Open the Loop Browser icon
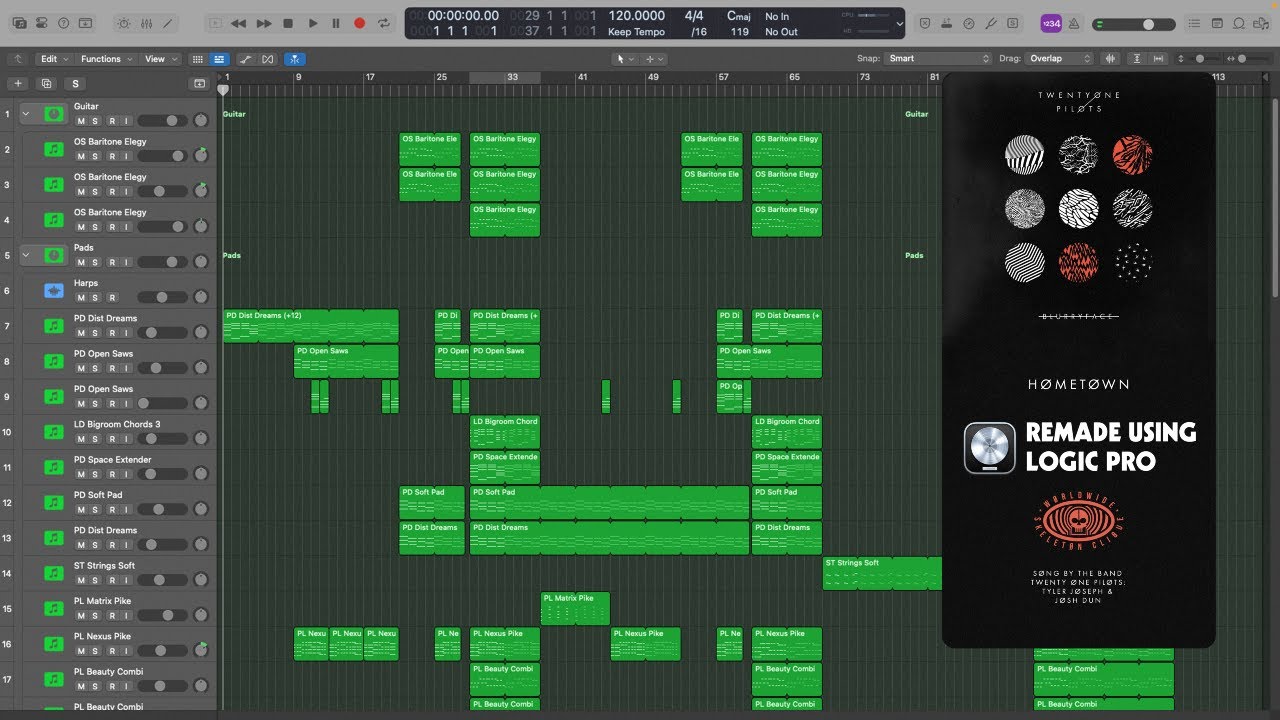 1239,23
